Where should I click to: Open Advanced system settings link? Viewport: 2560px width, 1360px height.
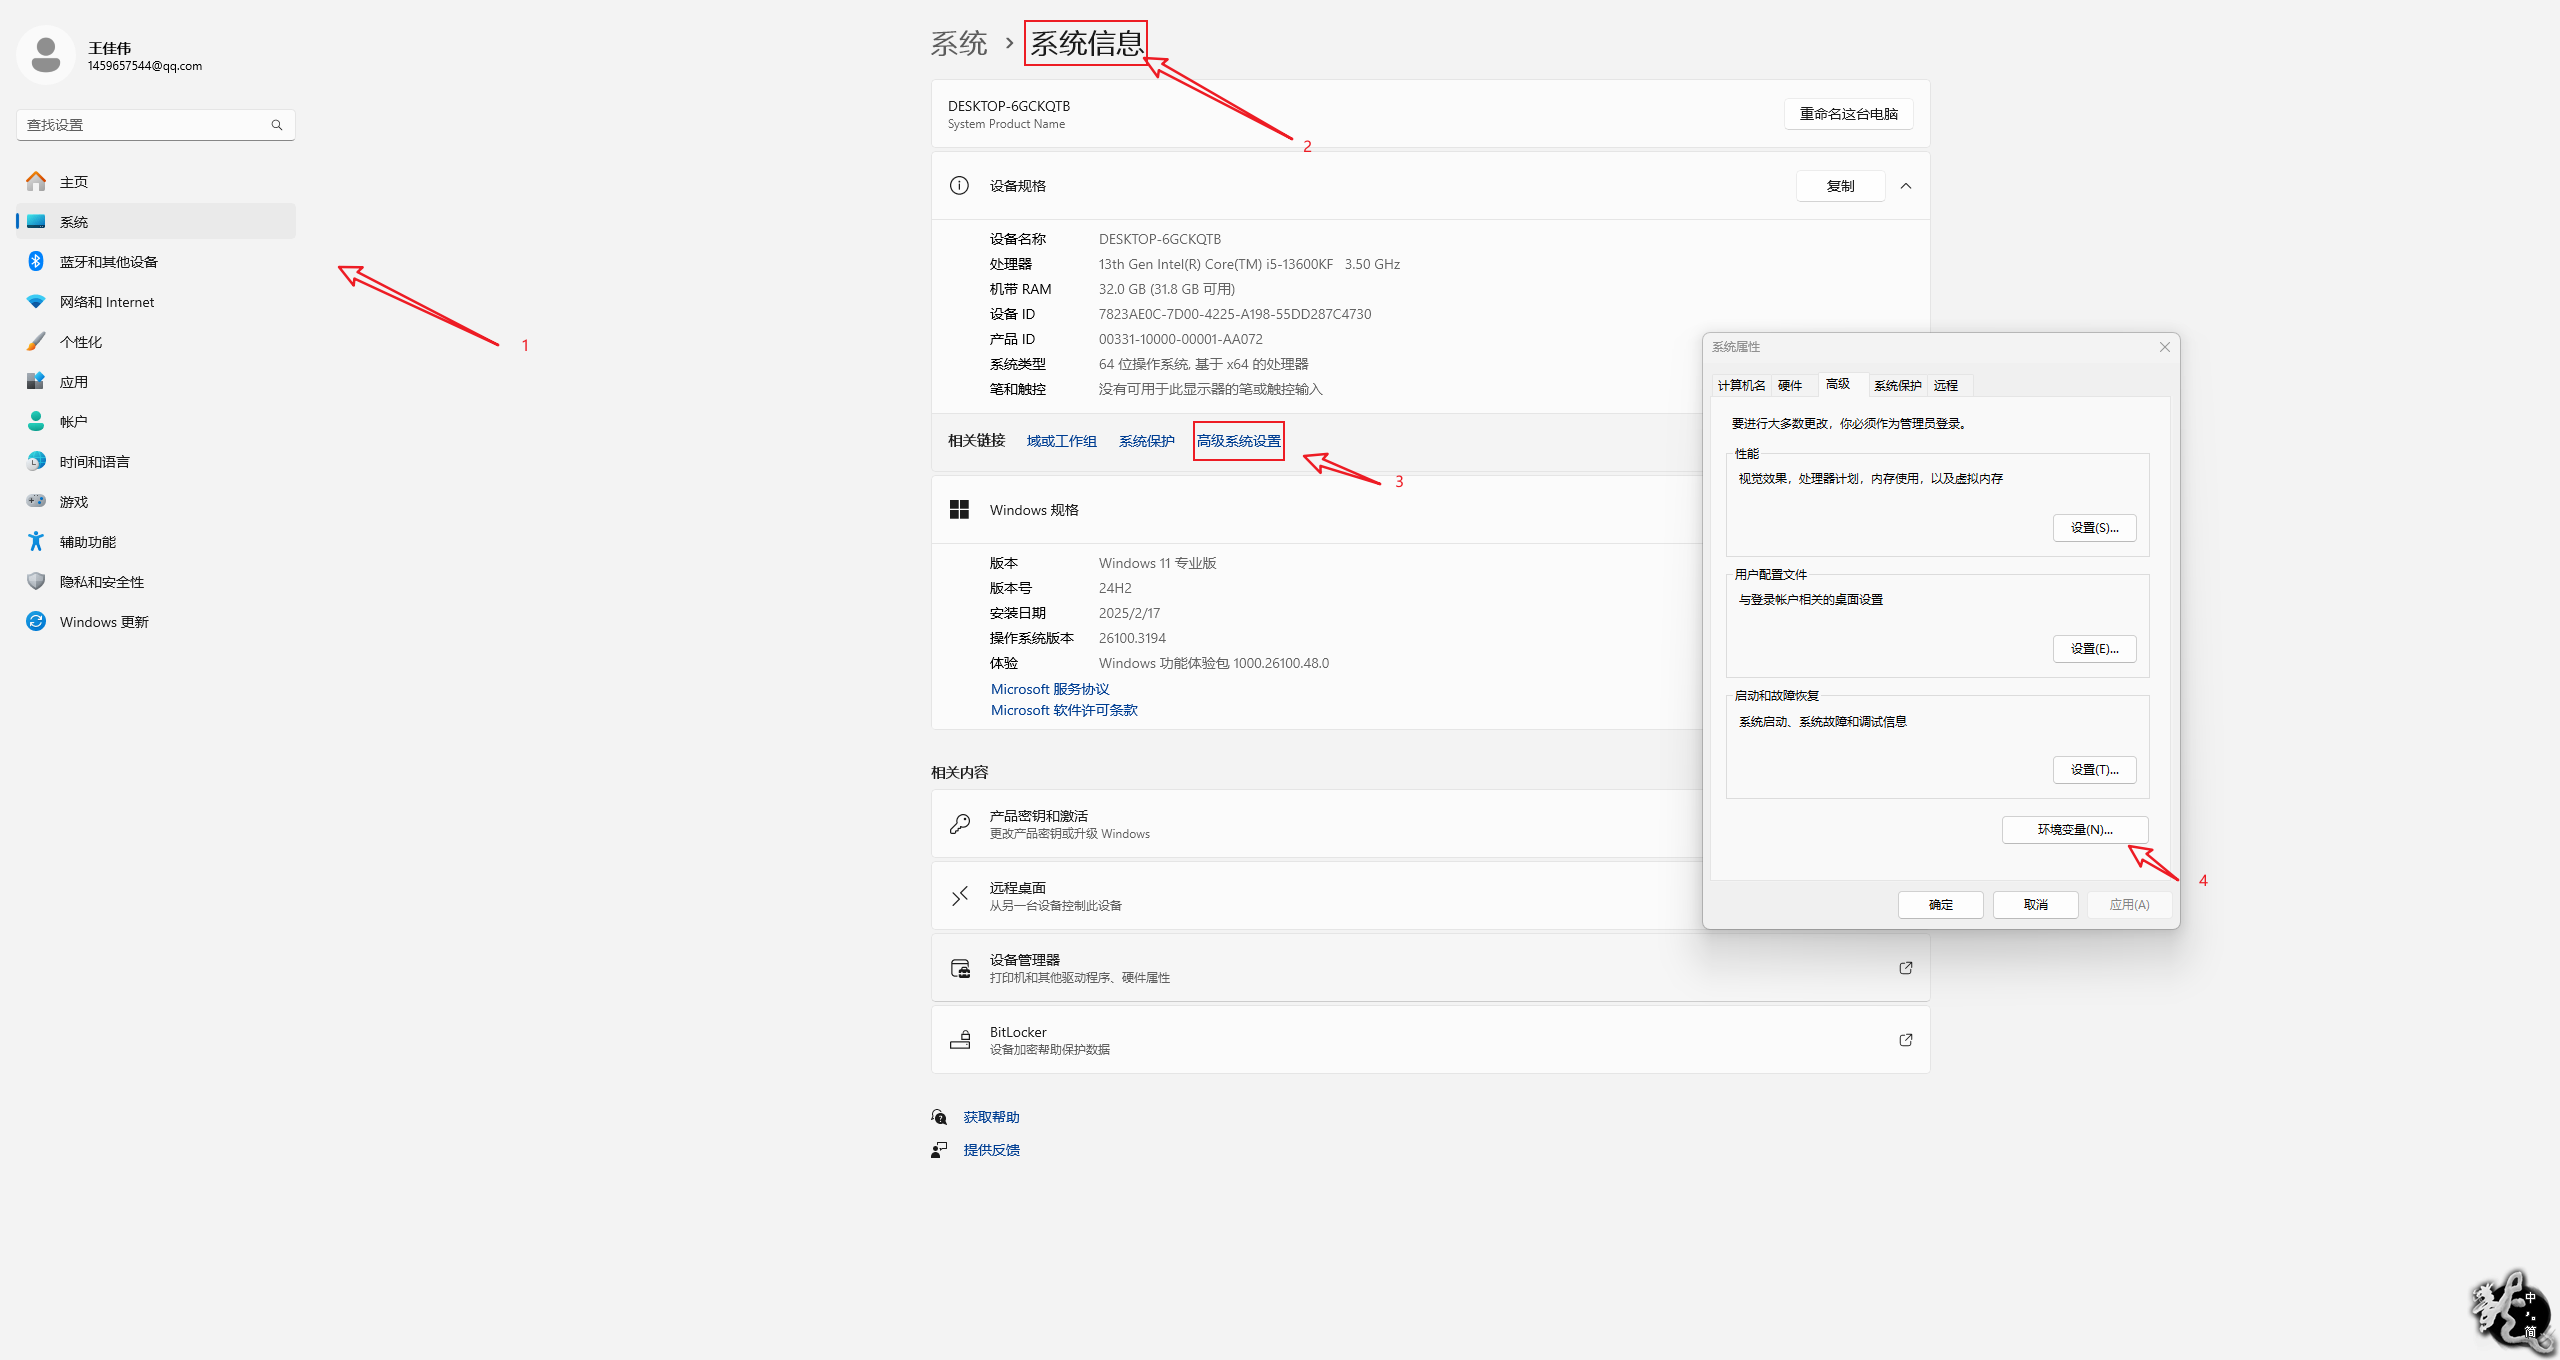point(1238,441)
